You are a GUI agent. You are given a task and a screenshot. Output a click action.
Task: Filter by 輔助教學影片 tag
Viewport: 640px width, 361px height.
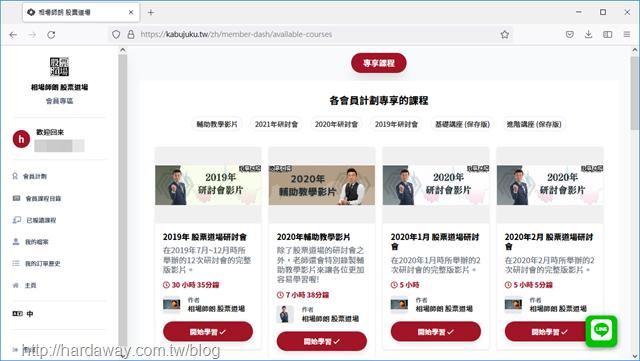coord(217,124)
